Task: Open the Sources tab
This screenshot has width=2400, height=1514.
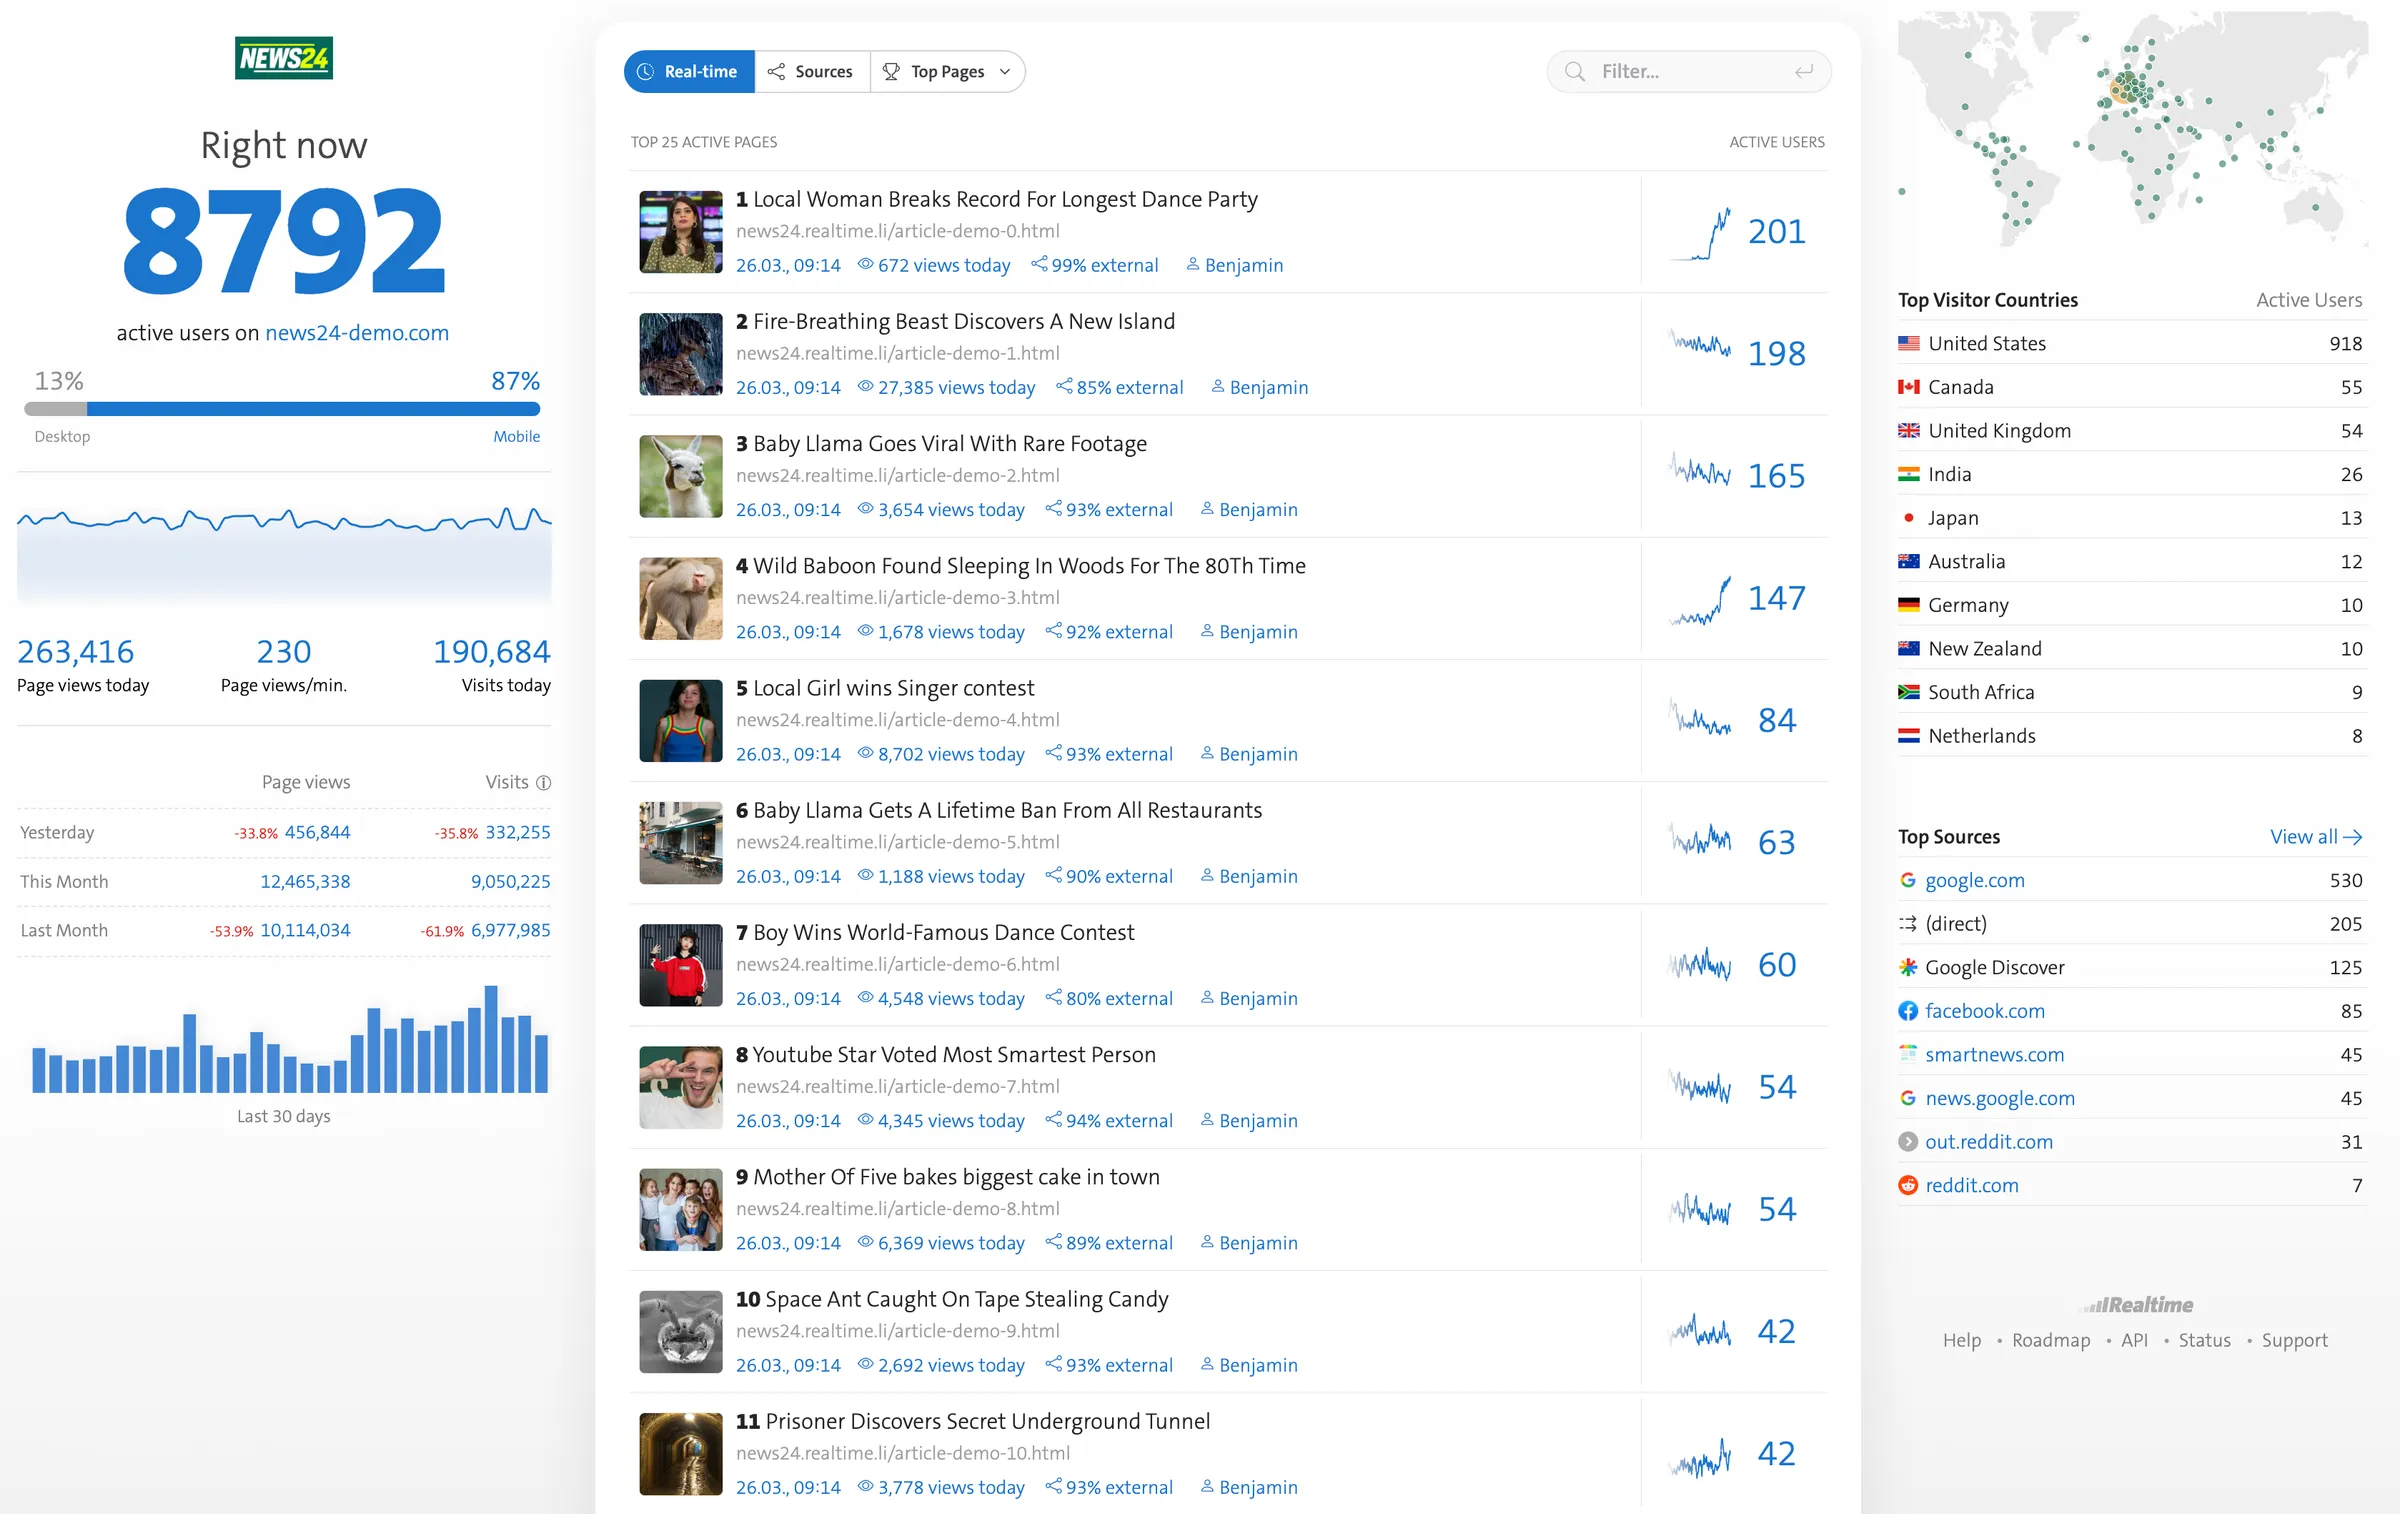Action: [812, 72]
